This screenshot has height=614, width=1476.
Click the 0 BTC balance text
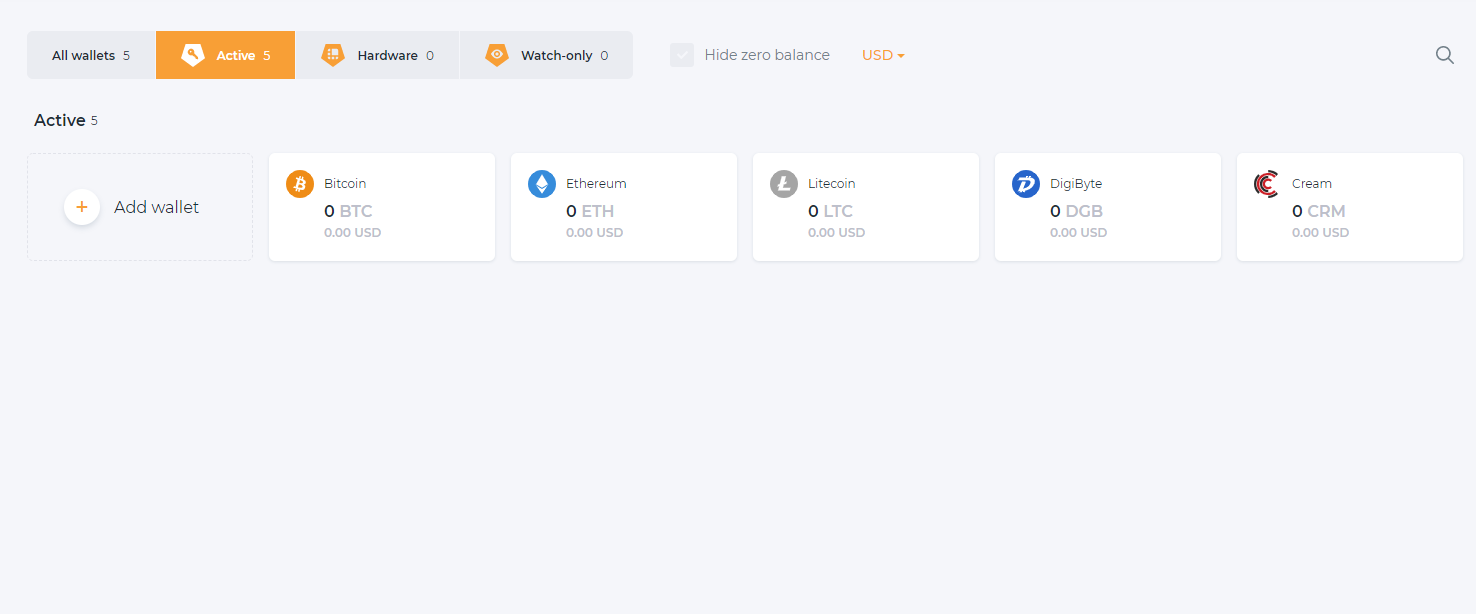(x=348, y=211)
